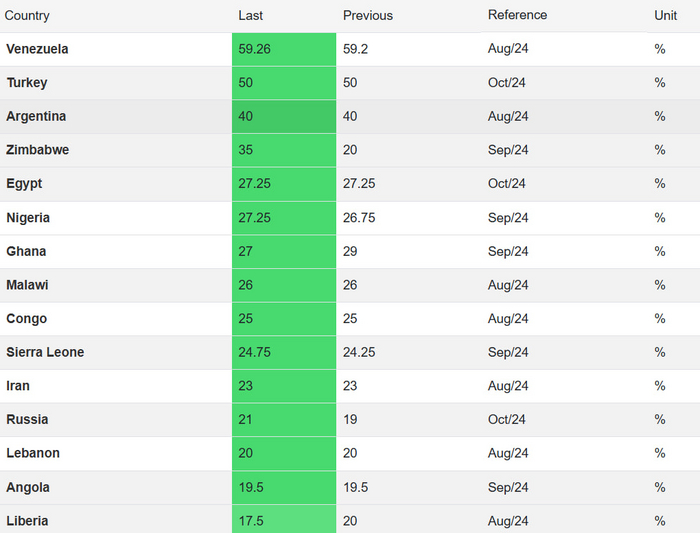This screenshot has height=533, width=700.
Task: Click the Lebanon country link
Action: tap(33, 453)
